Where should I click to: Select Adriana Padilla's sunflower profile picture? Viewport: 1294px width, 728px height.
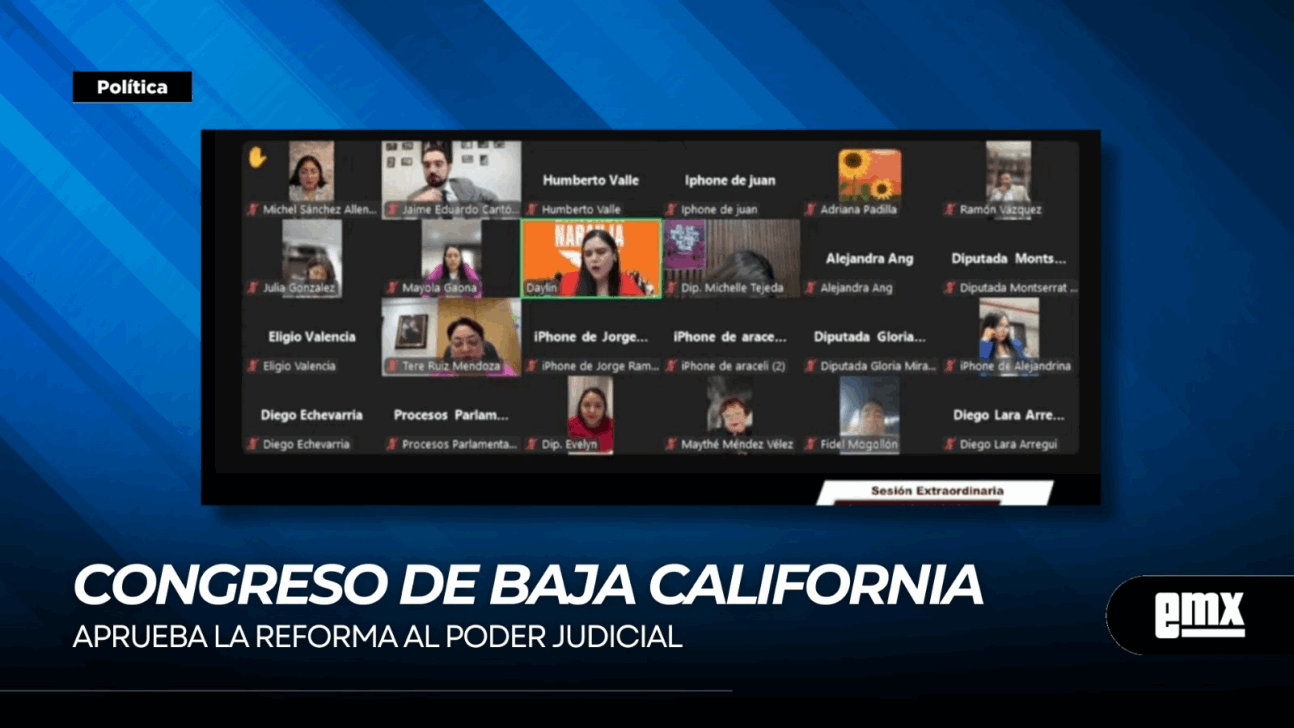[869, 175]
